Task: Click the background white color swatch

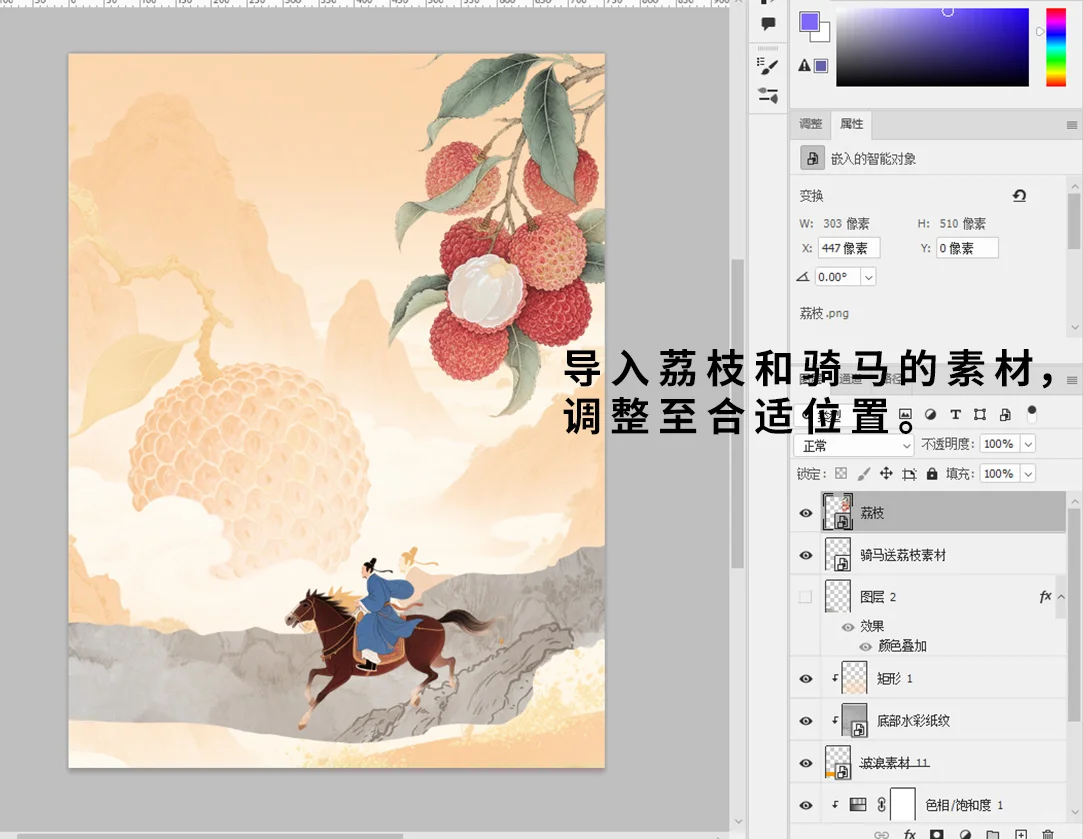Action: point(823,35)
